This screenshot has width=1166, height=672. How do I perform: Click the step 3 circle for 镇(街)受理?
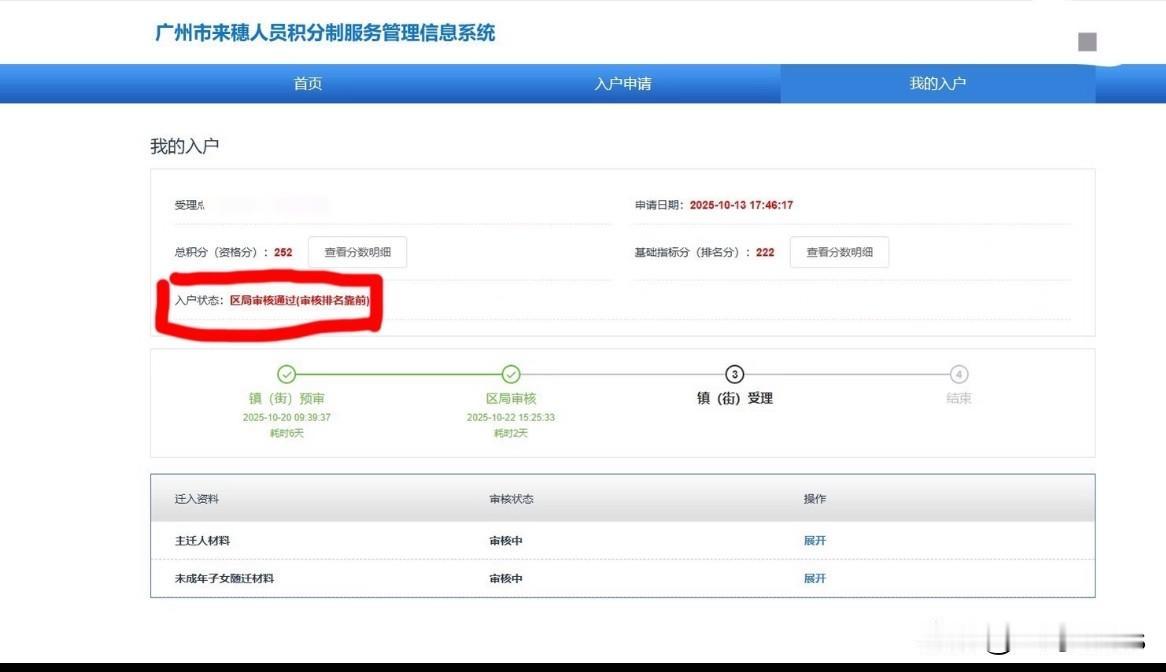coord(735,375)
